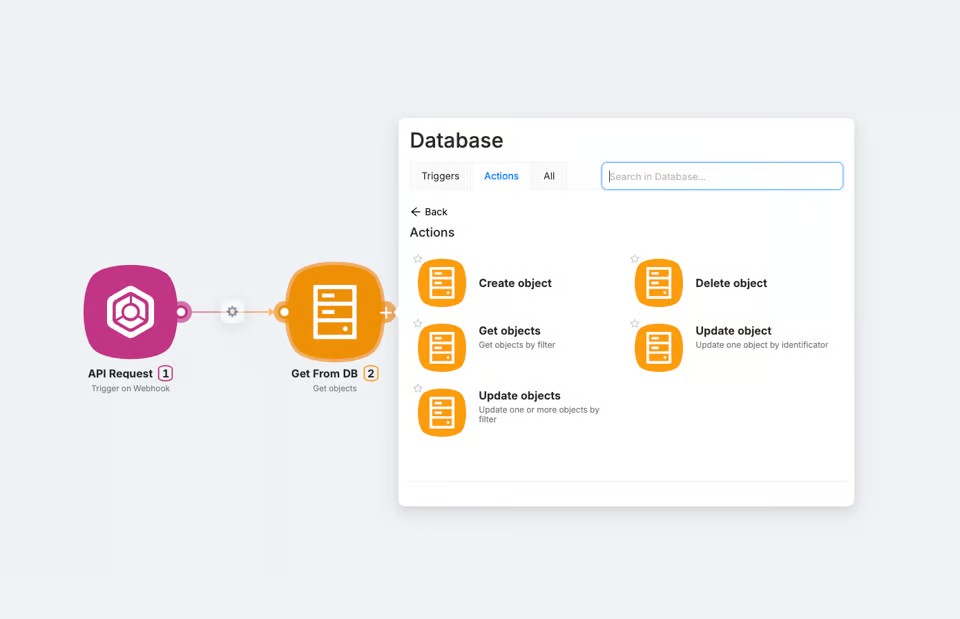Select the Actions tab
The width and height of the screenshot is (960, 619).
501,176
